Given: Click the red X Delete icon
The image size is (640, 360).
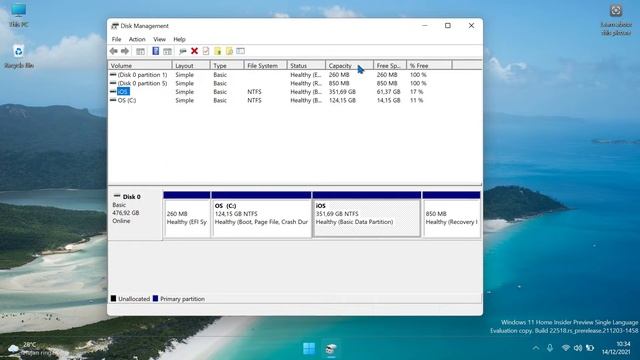Looking at the screenshot, I should click(x=194, y=51).
